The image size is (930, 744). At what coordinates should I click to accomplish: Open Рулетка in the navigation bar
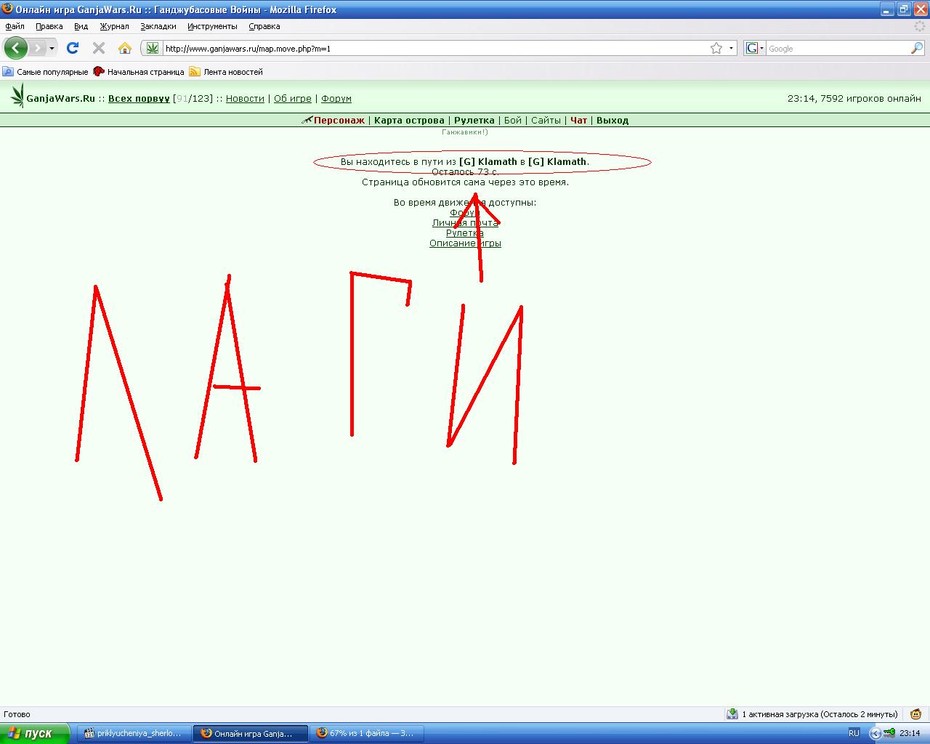point(474,120)
